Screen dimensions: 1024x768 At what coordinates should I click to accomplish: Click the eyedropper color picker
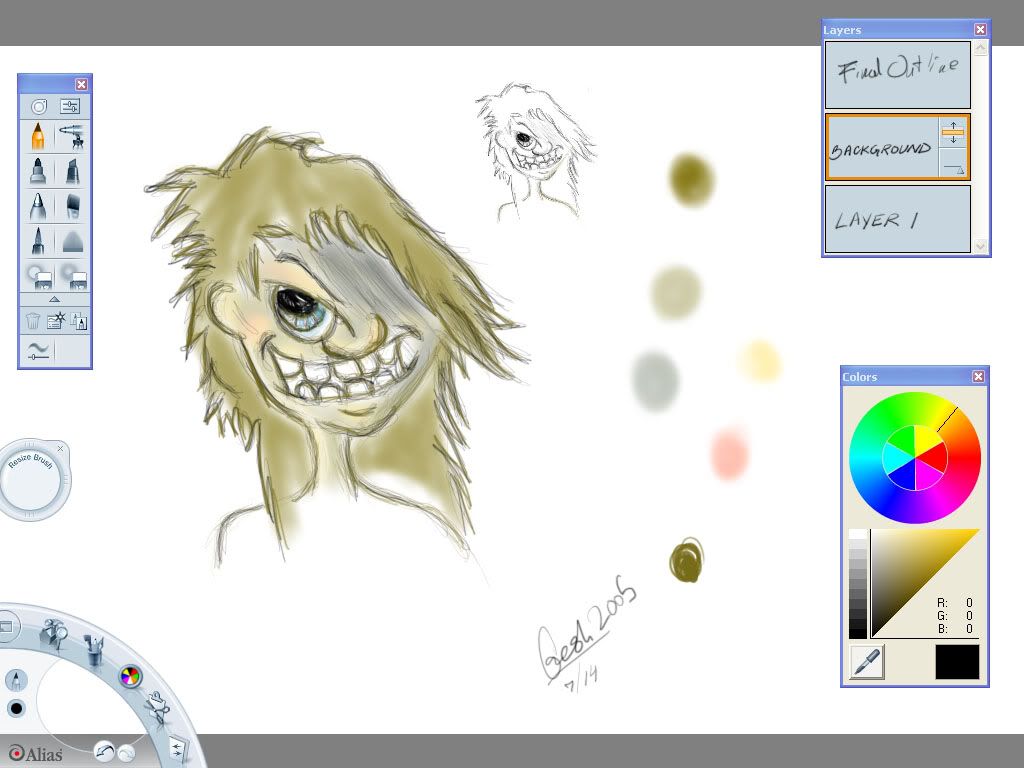pyautogui.click(x=867, y=662)
